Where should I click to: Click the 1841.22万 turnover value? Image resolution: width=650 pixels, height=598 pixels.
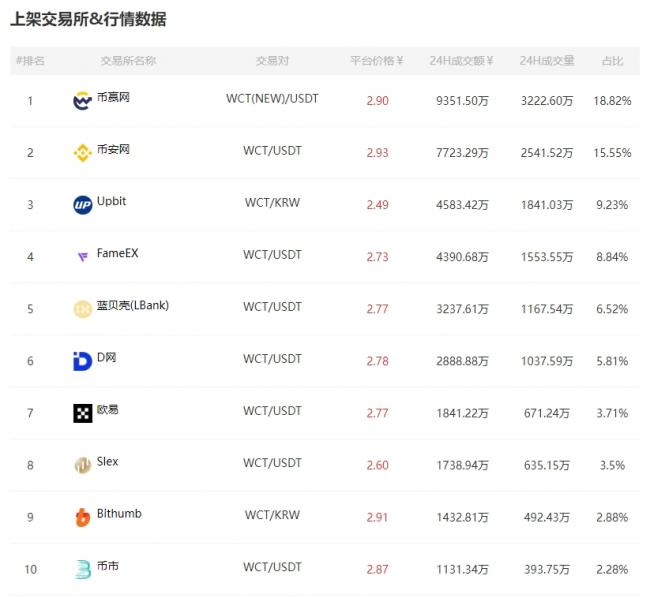click(x=462, y=413)
